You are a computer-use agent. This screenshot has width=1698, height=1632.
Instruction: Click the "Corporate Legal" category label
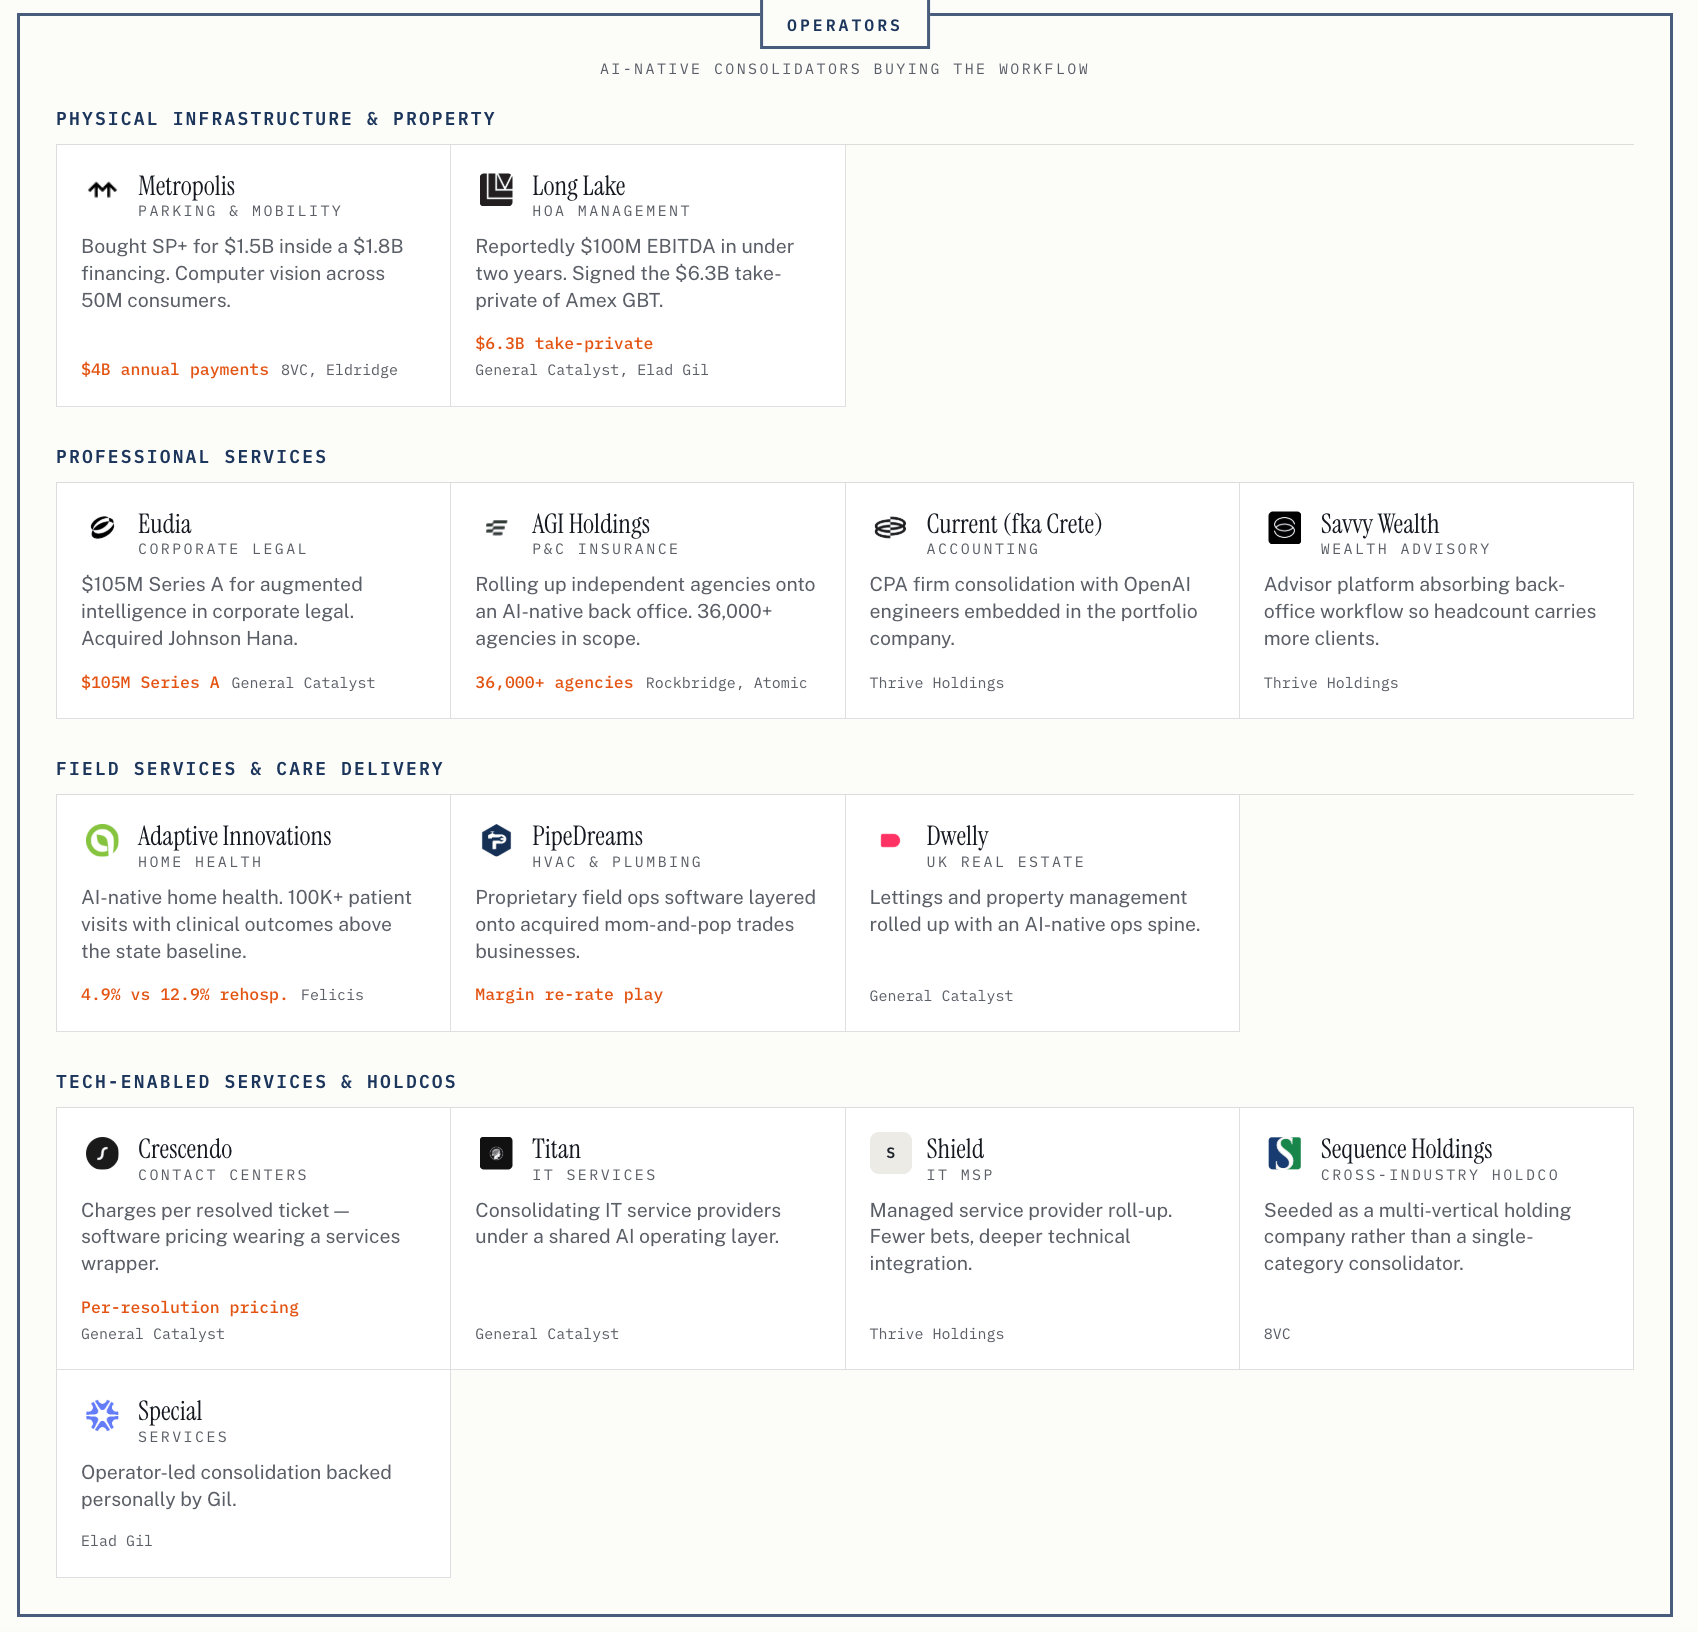(223, 549)
